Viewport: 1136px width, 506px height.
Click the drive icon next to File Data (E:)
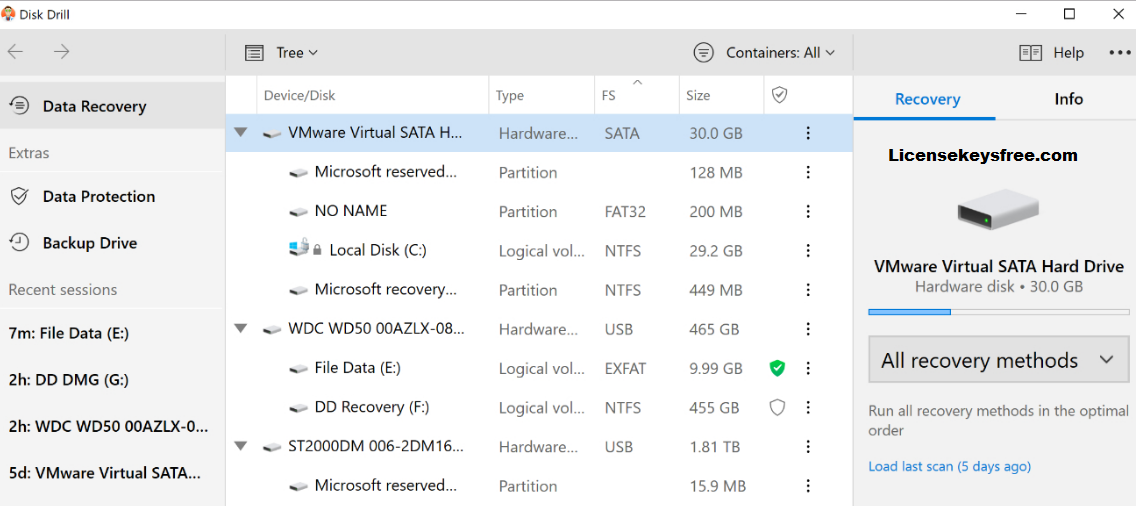[298, 370]
